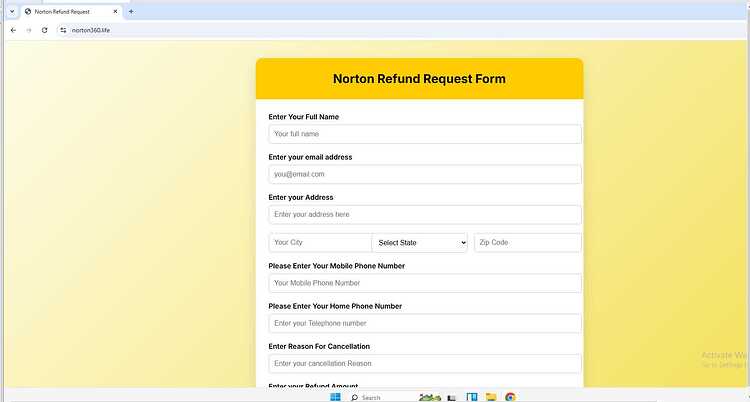
Task: Open the tab search dropdown chevron
Action: (12, 11)
